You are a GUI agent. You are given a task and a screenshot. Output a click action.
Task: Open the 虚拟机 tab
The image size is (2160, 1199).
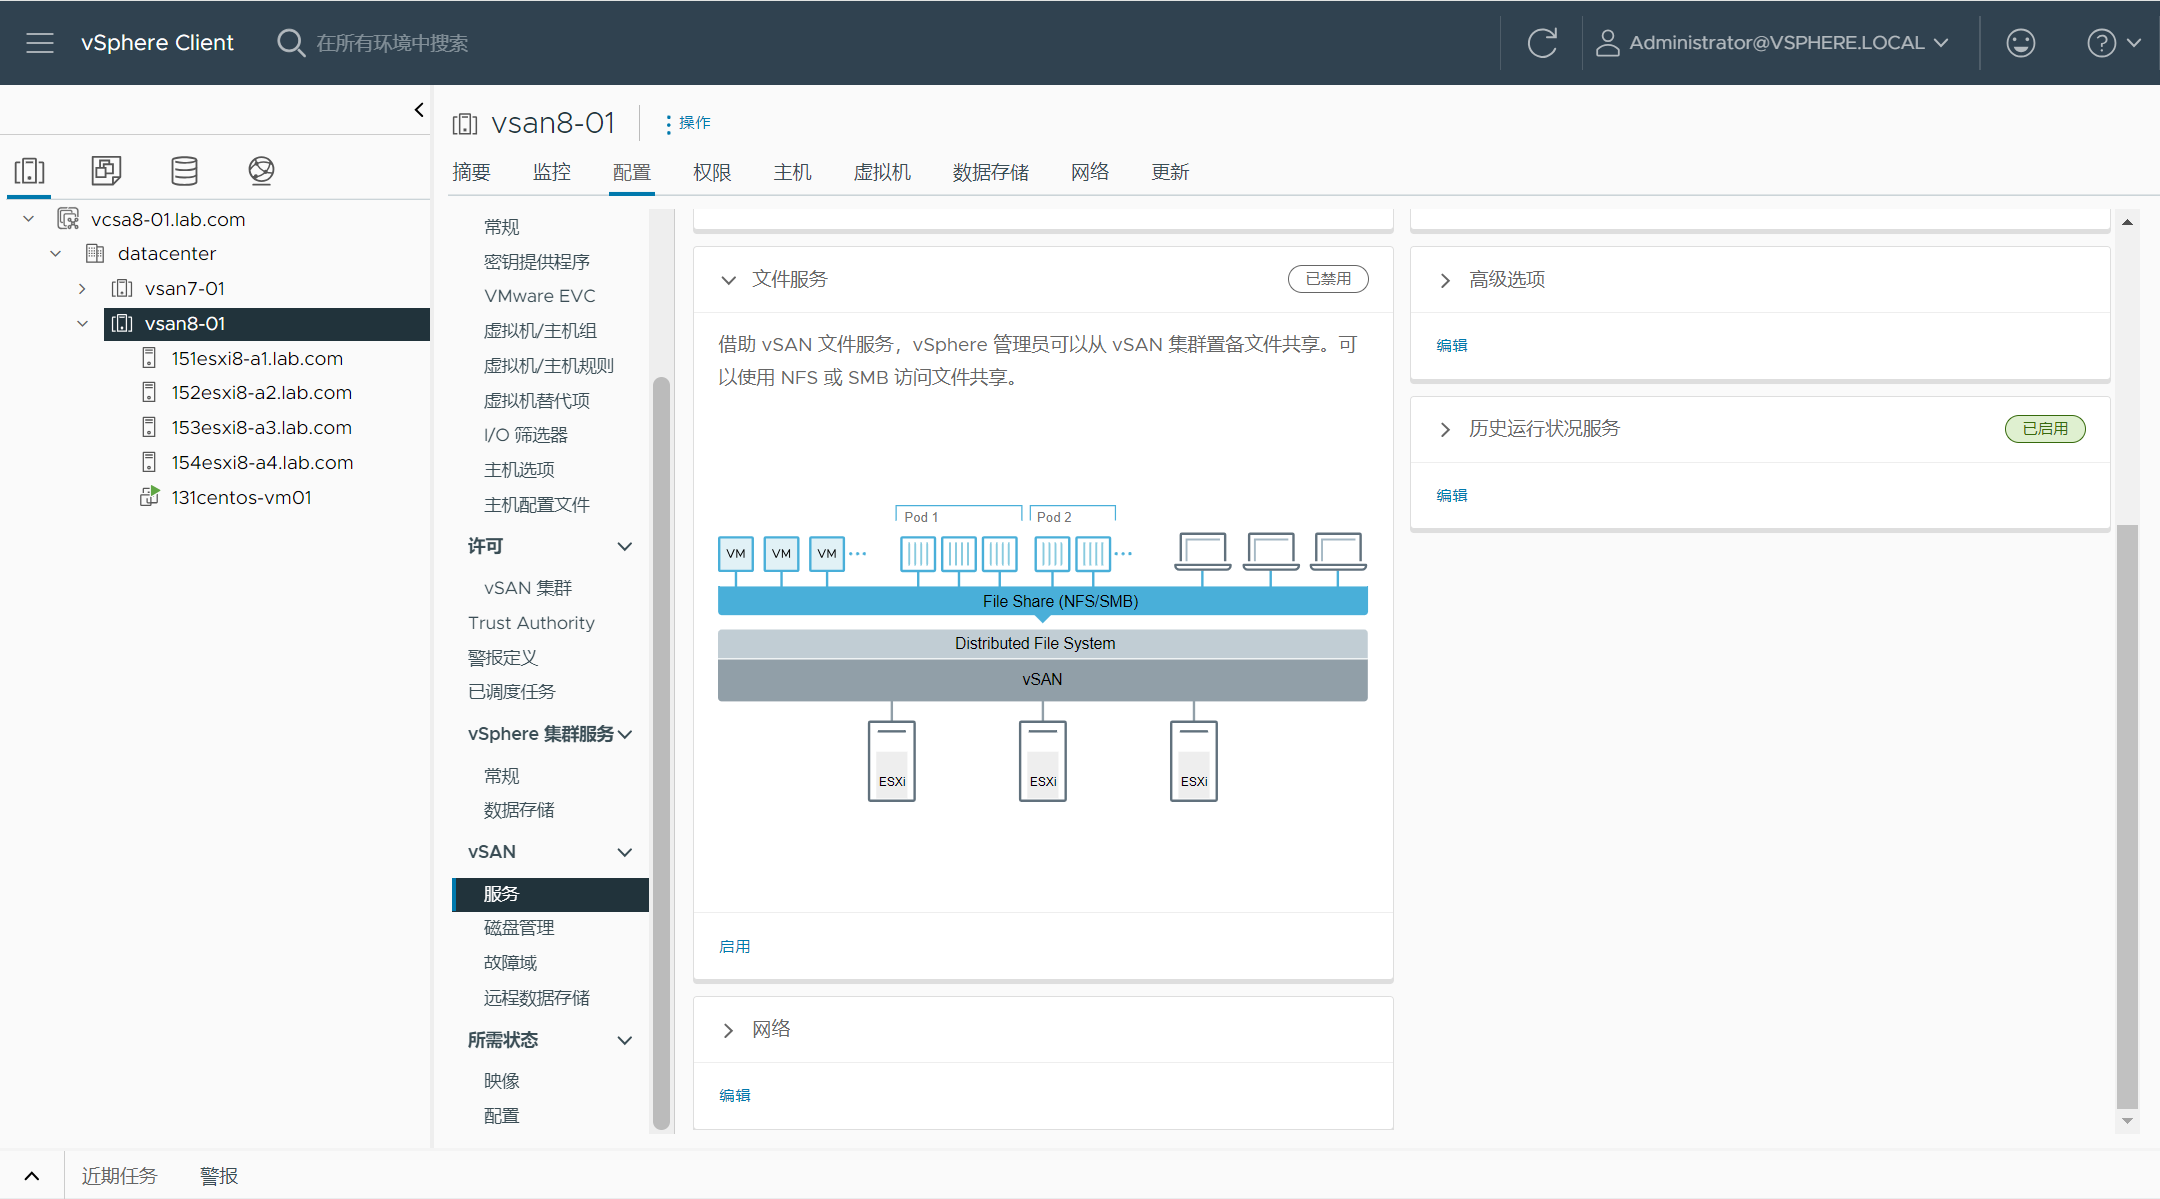[x=882, y=172]
